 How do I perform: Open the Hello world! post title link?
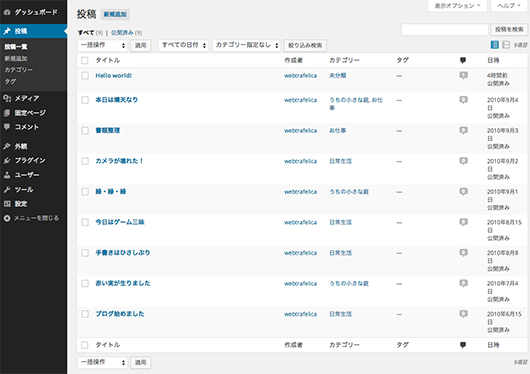pyautogui.click(x=114, y=76)
